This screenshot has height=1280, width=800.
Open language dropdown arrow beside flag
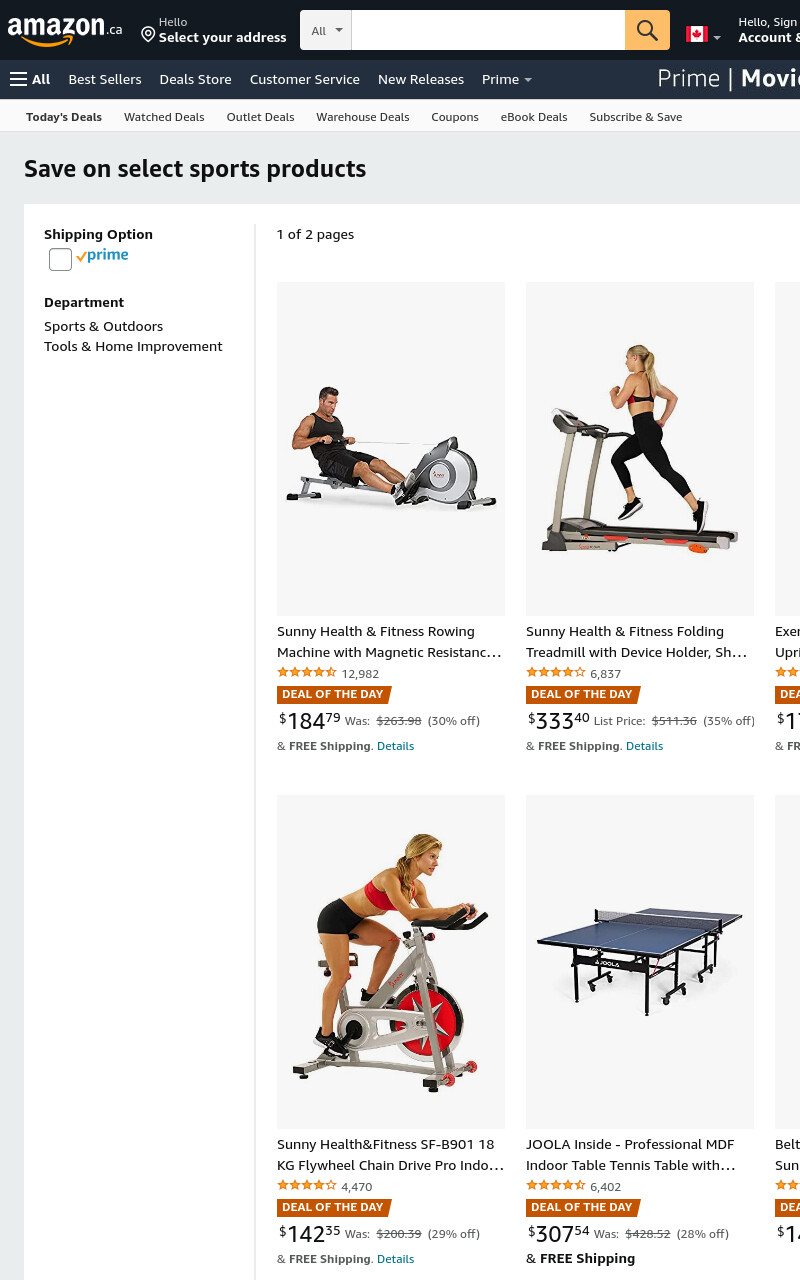point(717,37)
